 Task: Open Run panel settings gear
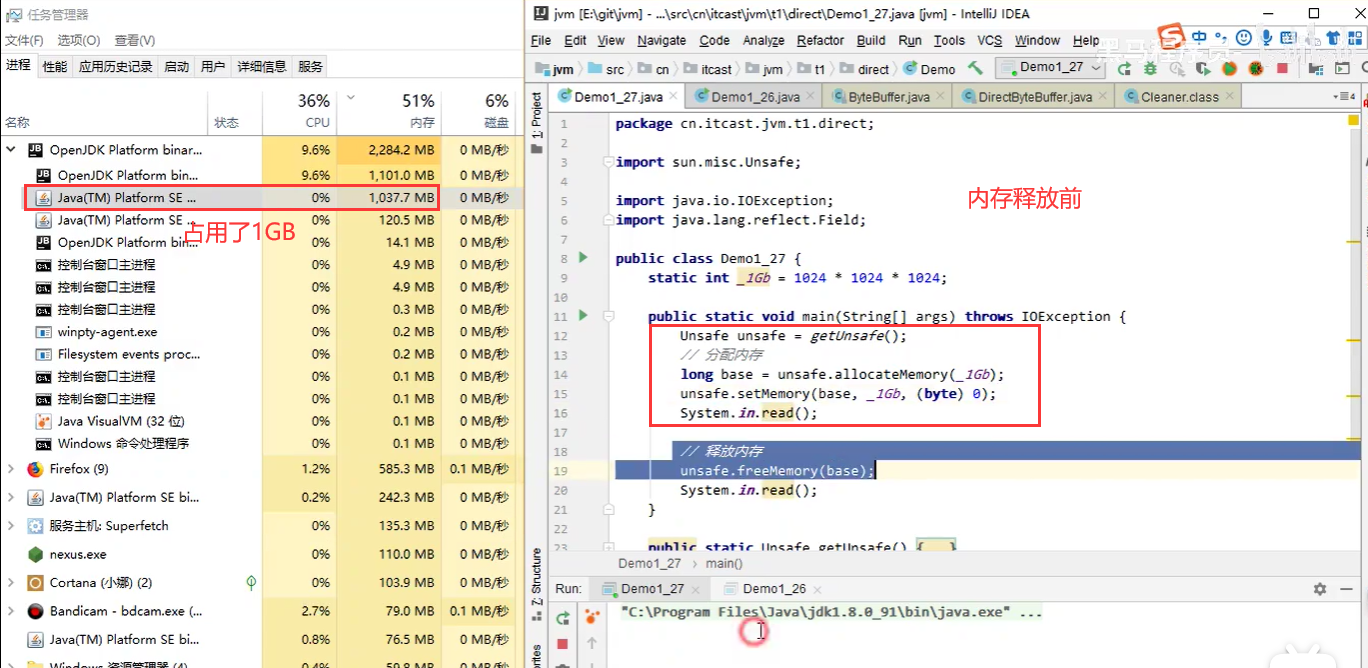[1320, 589]
